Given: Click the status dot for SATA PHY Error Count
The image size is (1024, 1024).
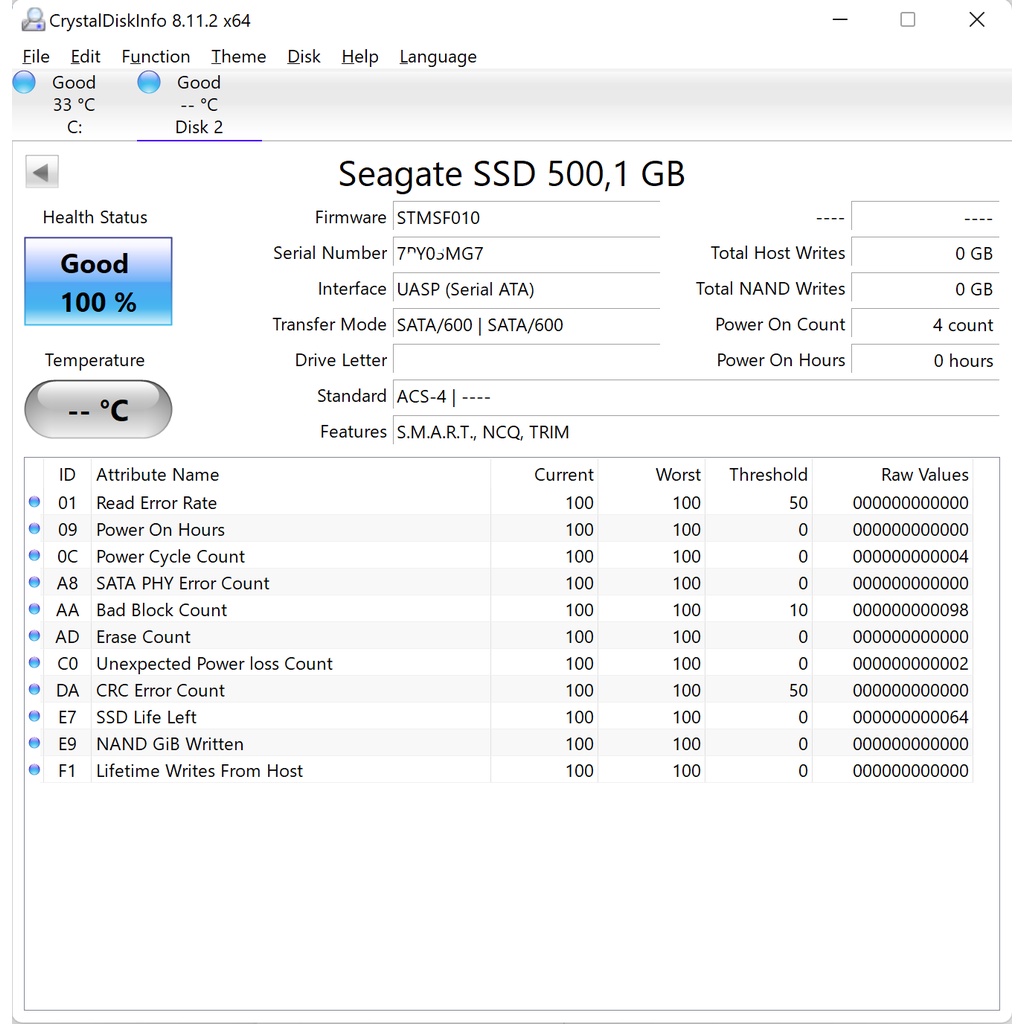Looking at the screenshot, I should [35, 582].
